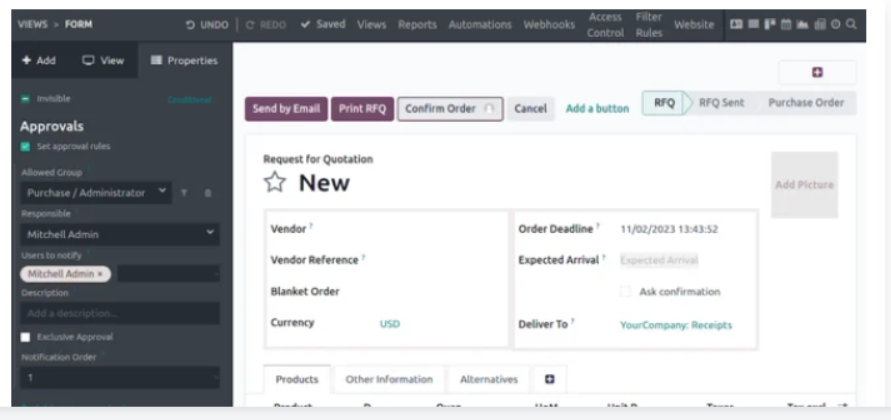The image size is (891, 420).
Task: Open Filter Rules menu
Action: (x=649, y=25)
